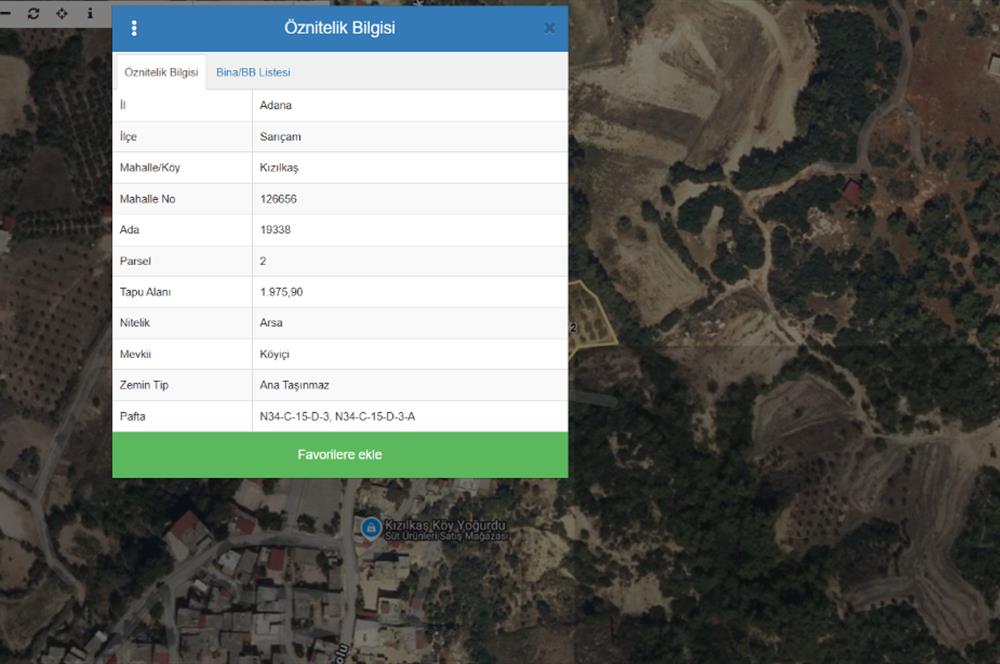Viewport: 1000px width, 664px height.
Task: Click the Ada value 19338
Action: point(276,230)
